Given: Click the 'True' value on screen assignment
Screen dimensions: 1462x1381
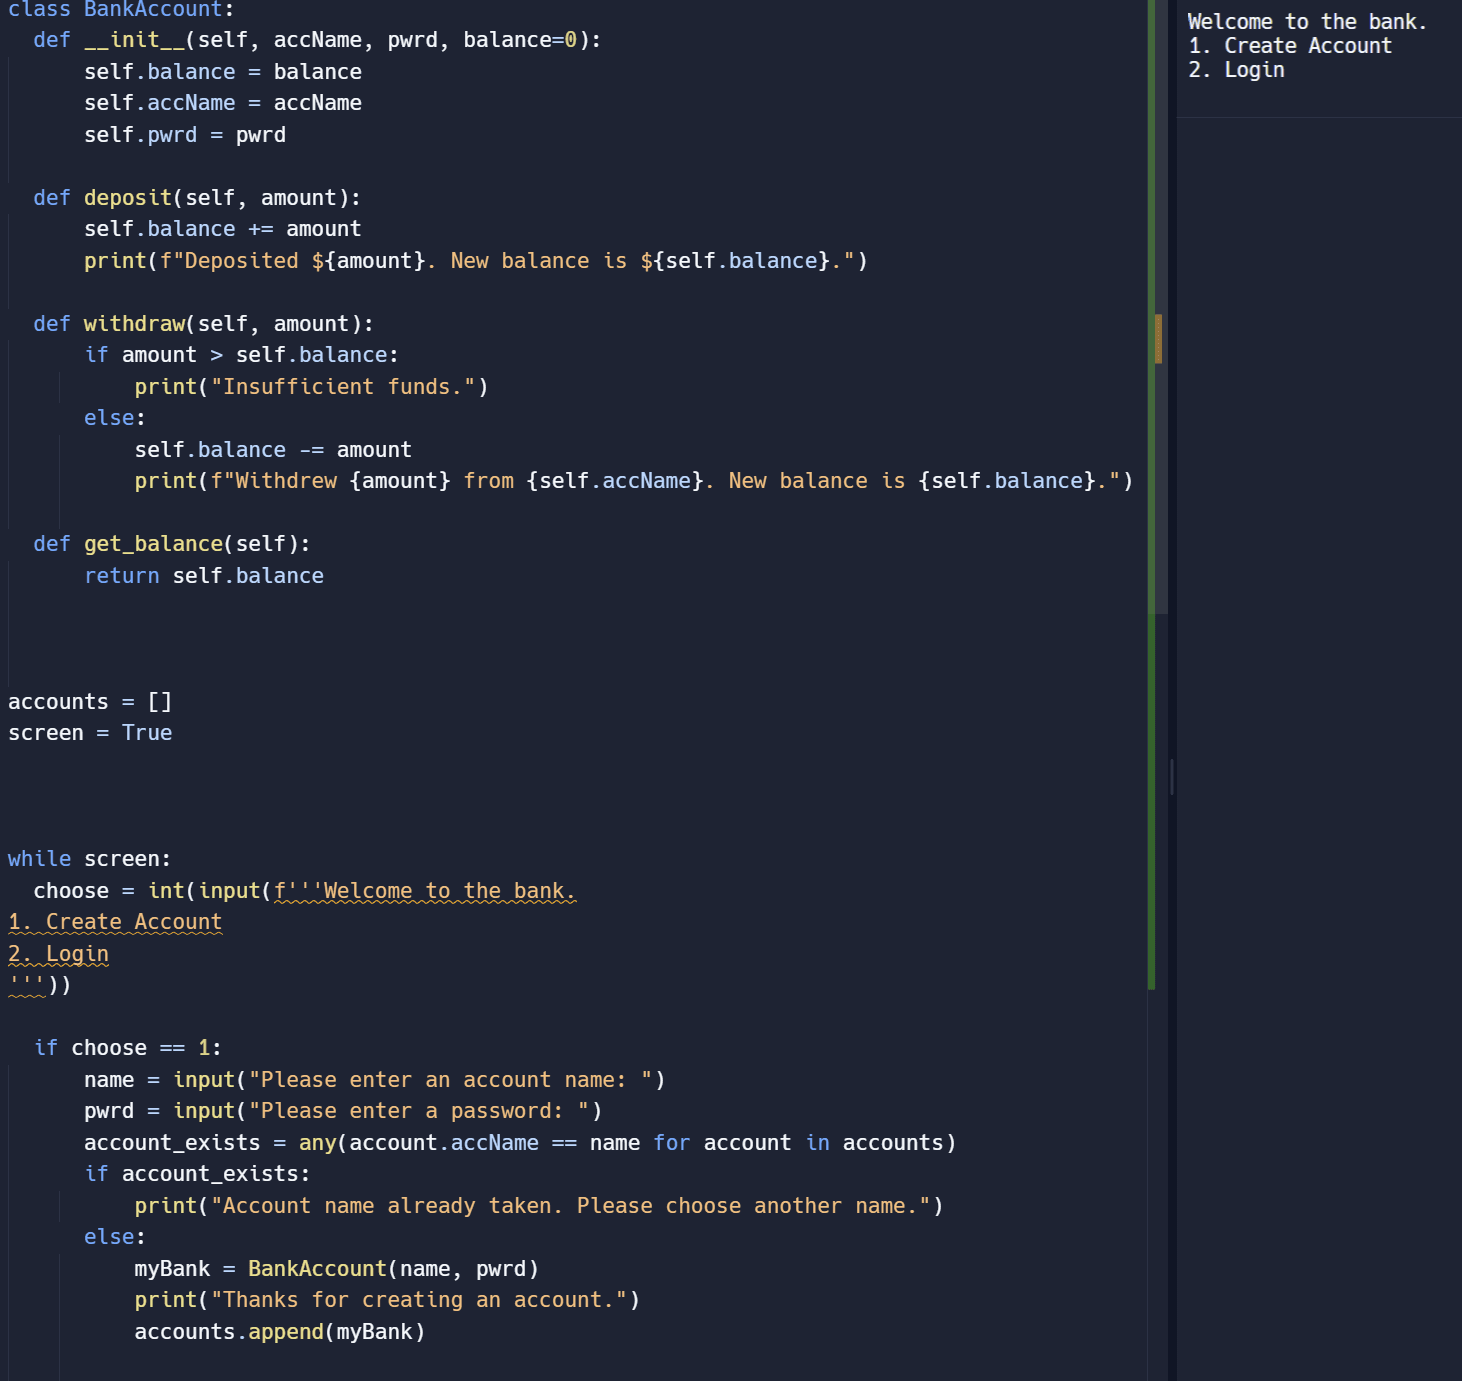Looking at the screenshot, I should tap(147, 733).
